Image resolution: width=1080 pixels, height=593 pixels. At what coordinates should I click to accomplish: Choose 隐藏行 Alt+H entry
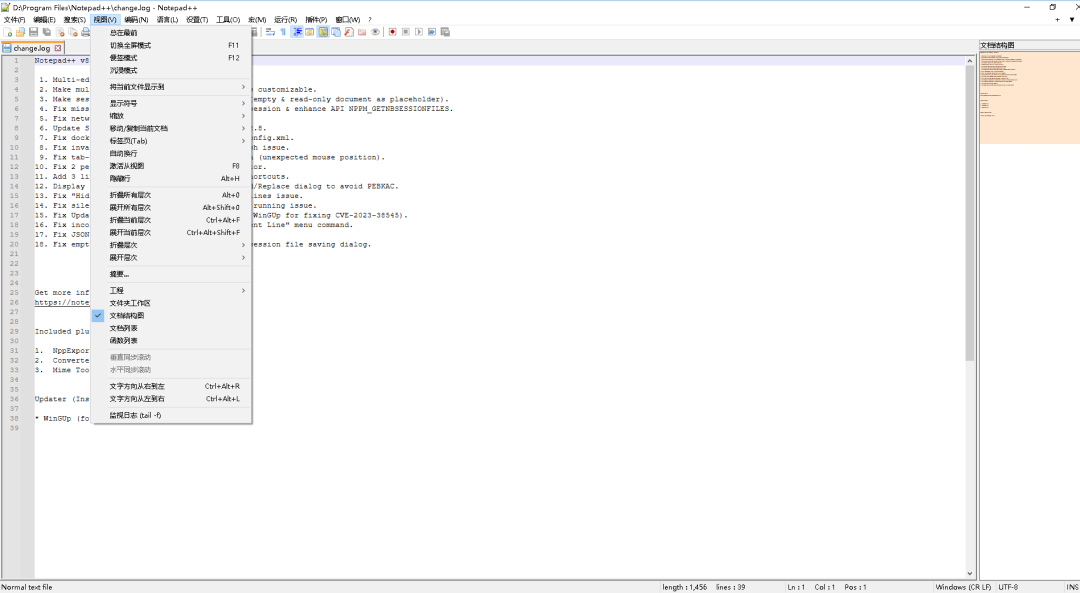tap(172, 178)
